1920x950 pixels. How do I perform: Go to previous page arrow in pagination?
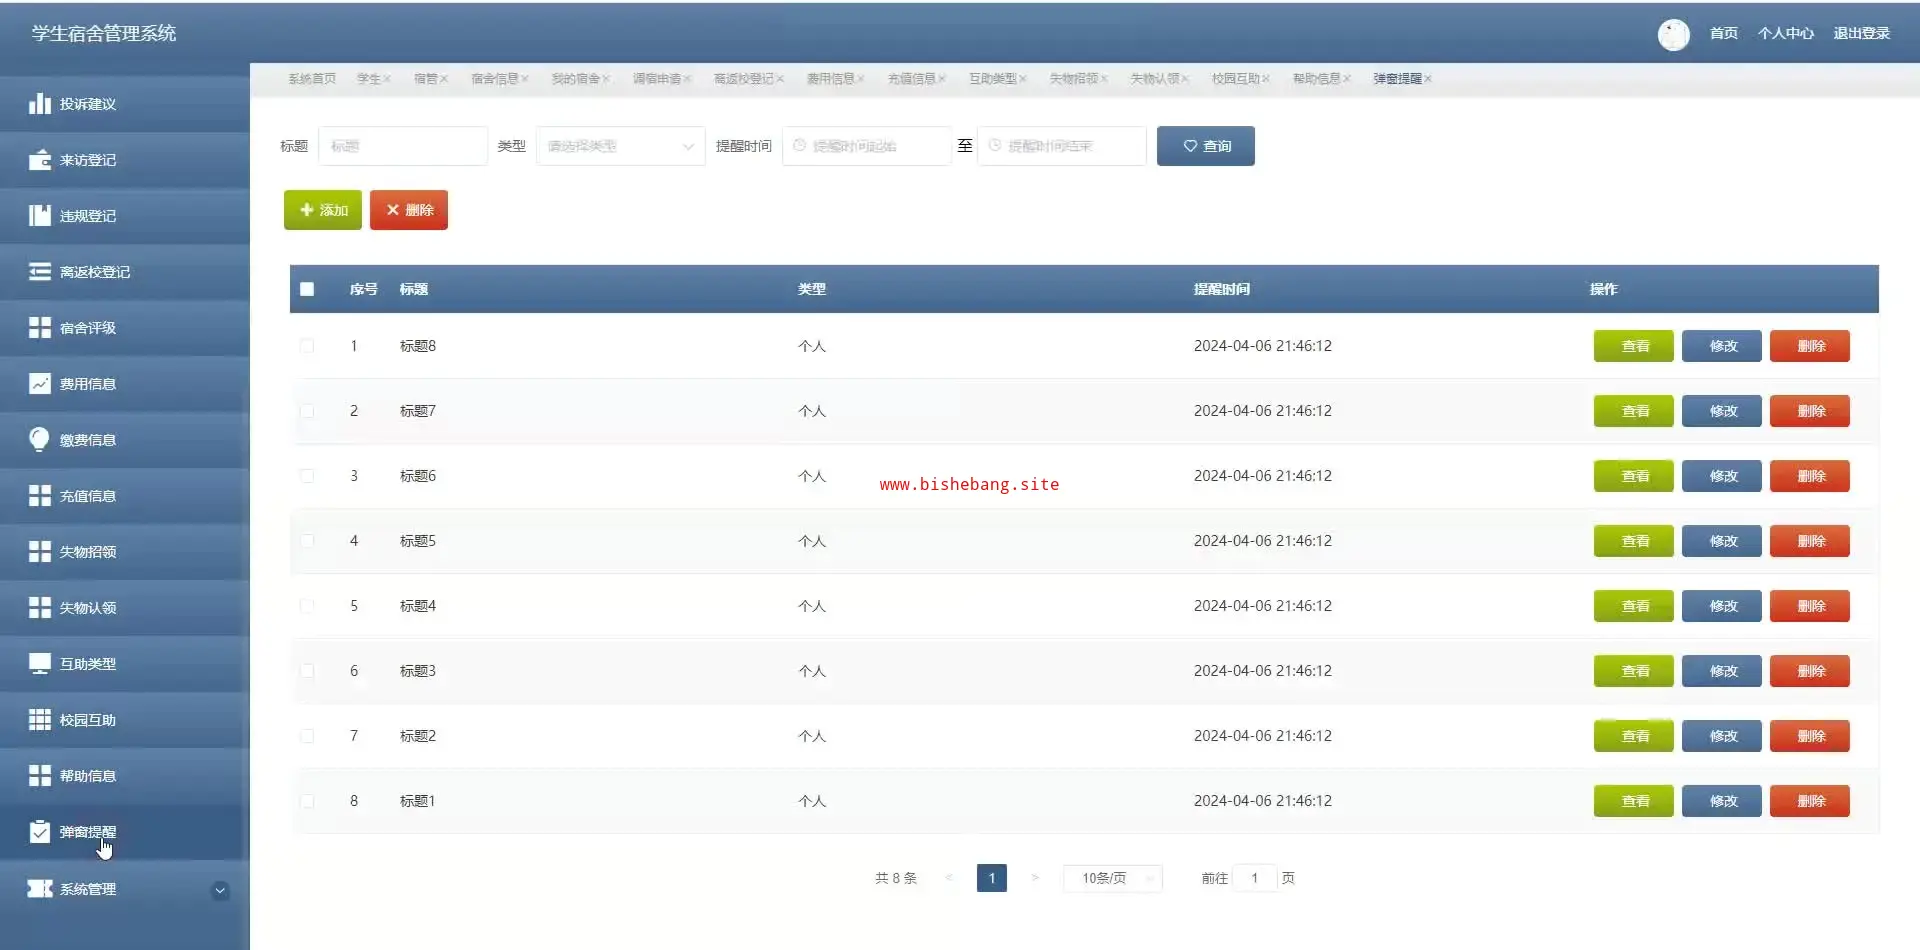948,878
